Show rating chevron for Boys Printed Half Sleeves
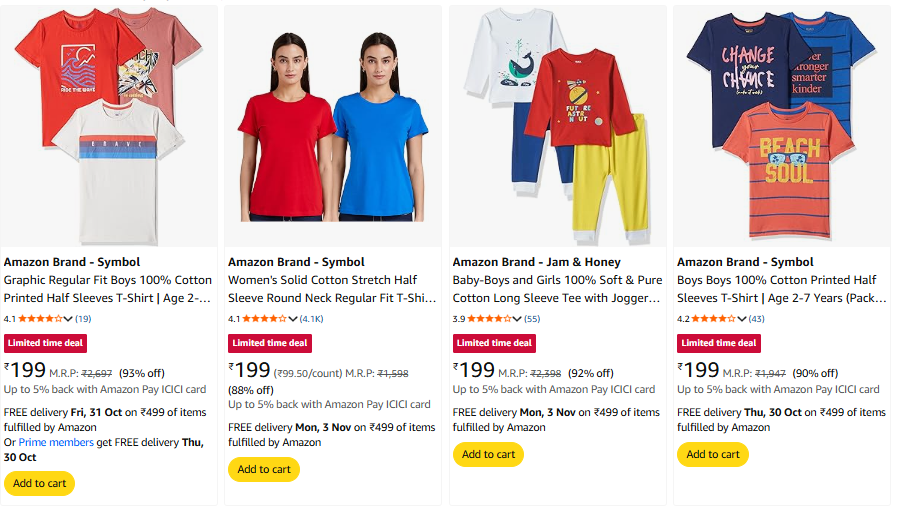 pos(742,319)
